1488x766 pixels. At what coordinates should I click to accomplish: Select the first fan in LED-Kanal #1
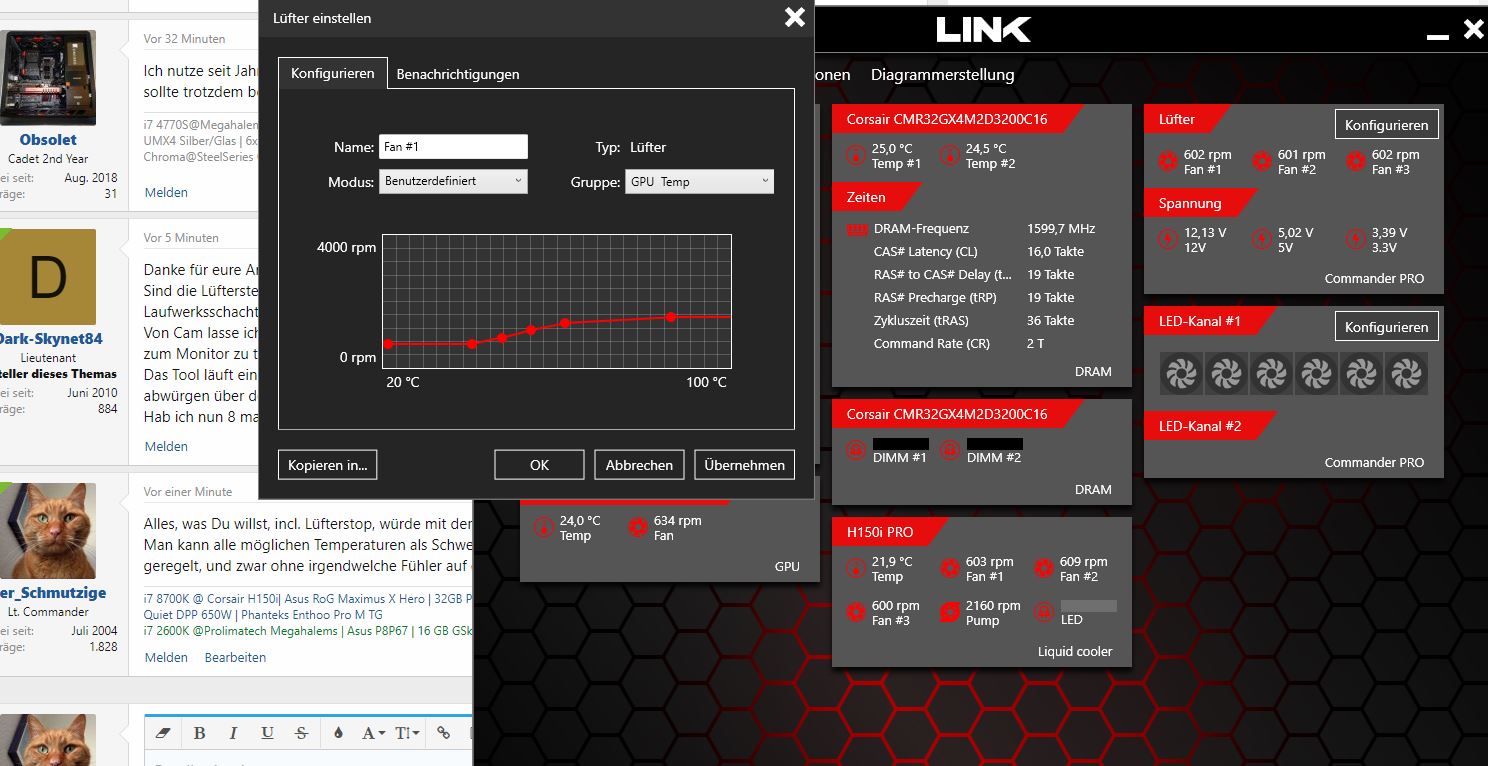[x=1181, y=374]
